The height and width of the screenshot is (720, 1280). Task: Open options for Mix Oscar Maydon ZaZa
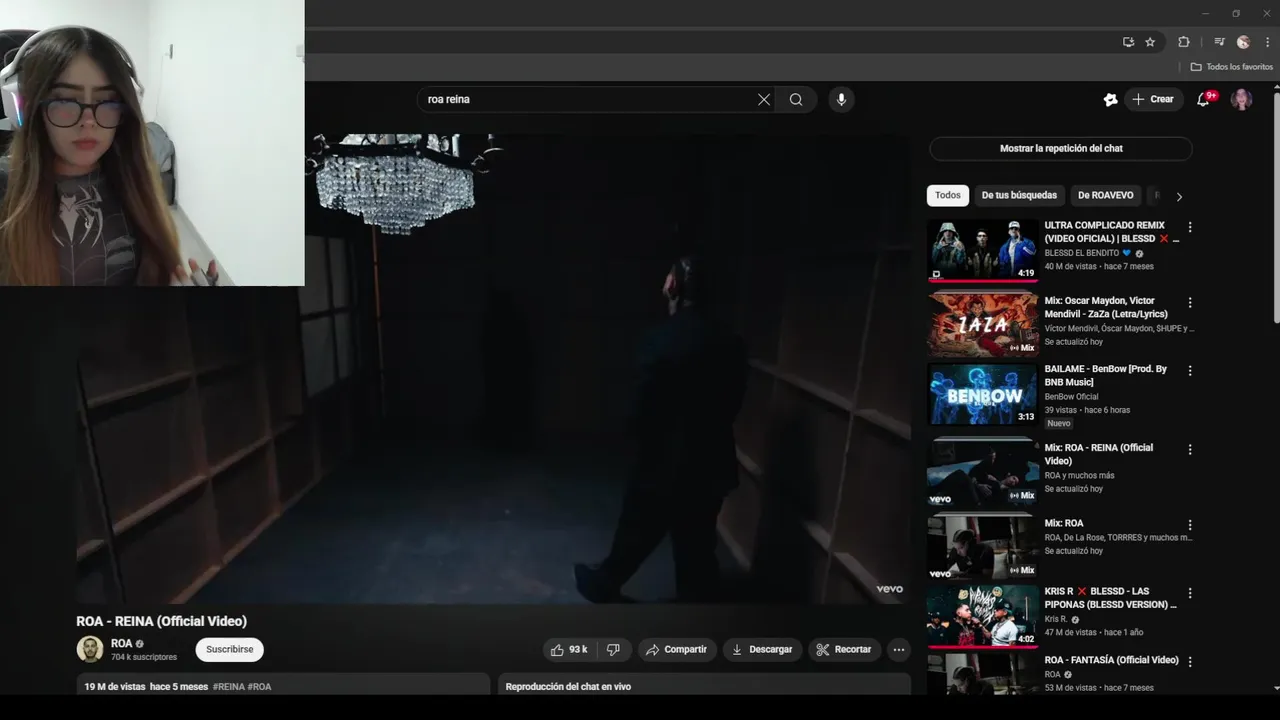[1190, 302]
